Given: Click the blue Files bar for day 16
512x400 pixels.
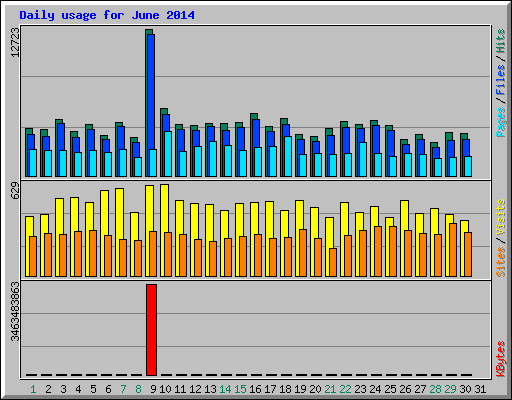Looking at the screenshot, I should pyautogui.click(x=256, y=133).
